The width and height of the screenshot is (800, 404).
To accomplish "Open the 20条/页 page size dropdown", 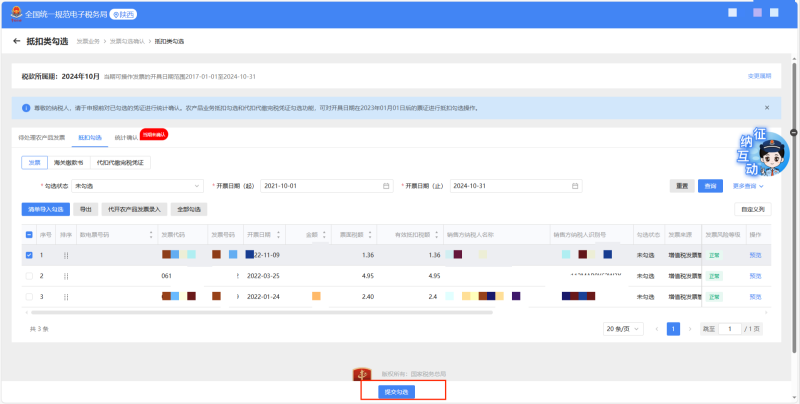I will click(623, 328).
